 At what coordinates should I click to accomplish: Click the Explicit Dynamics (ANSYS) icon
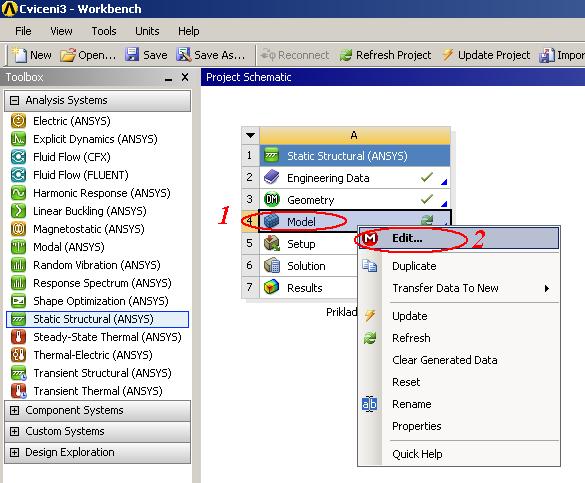(x=18, y=139)
